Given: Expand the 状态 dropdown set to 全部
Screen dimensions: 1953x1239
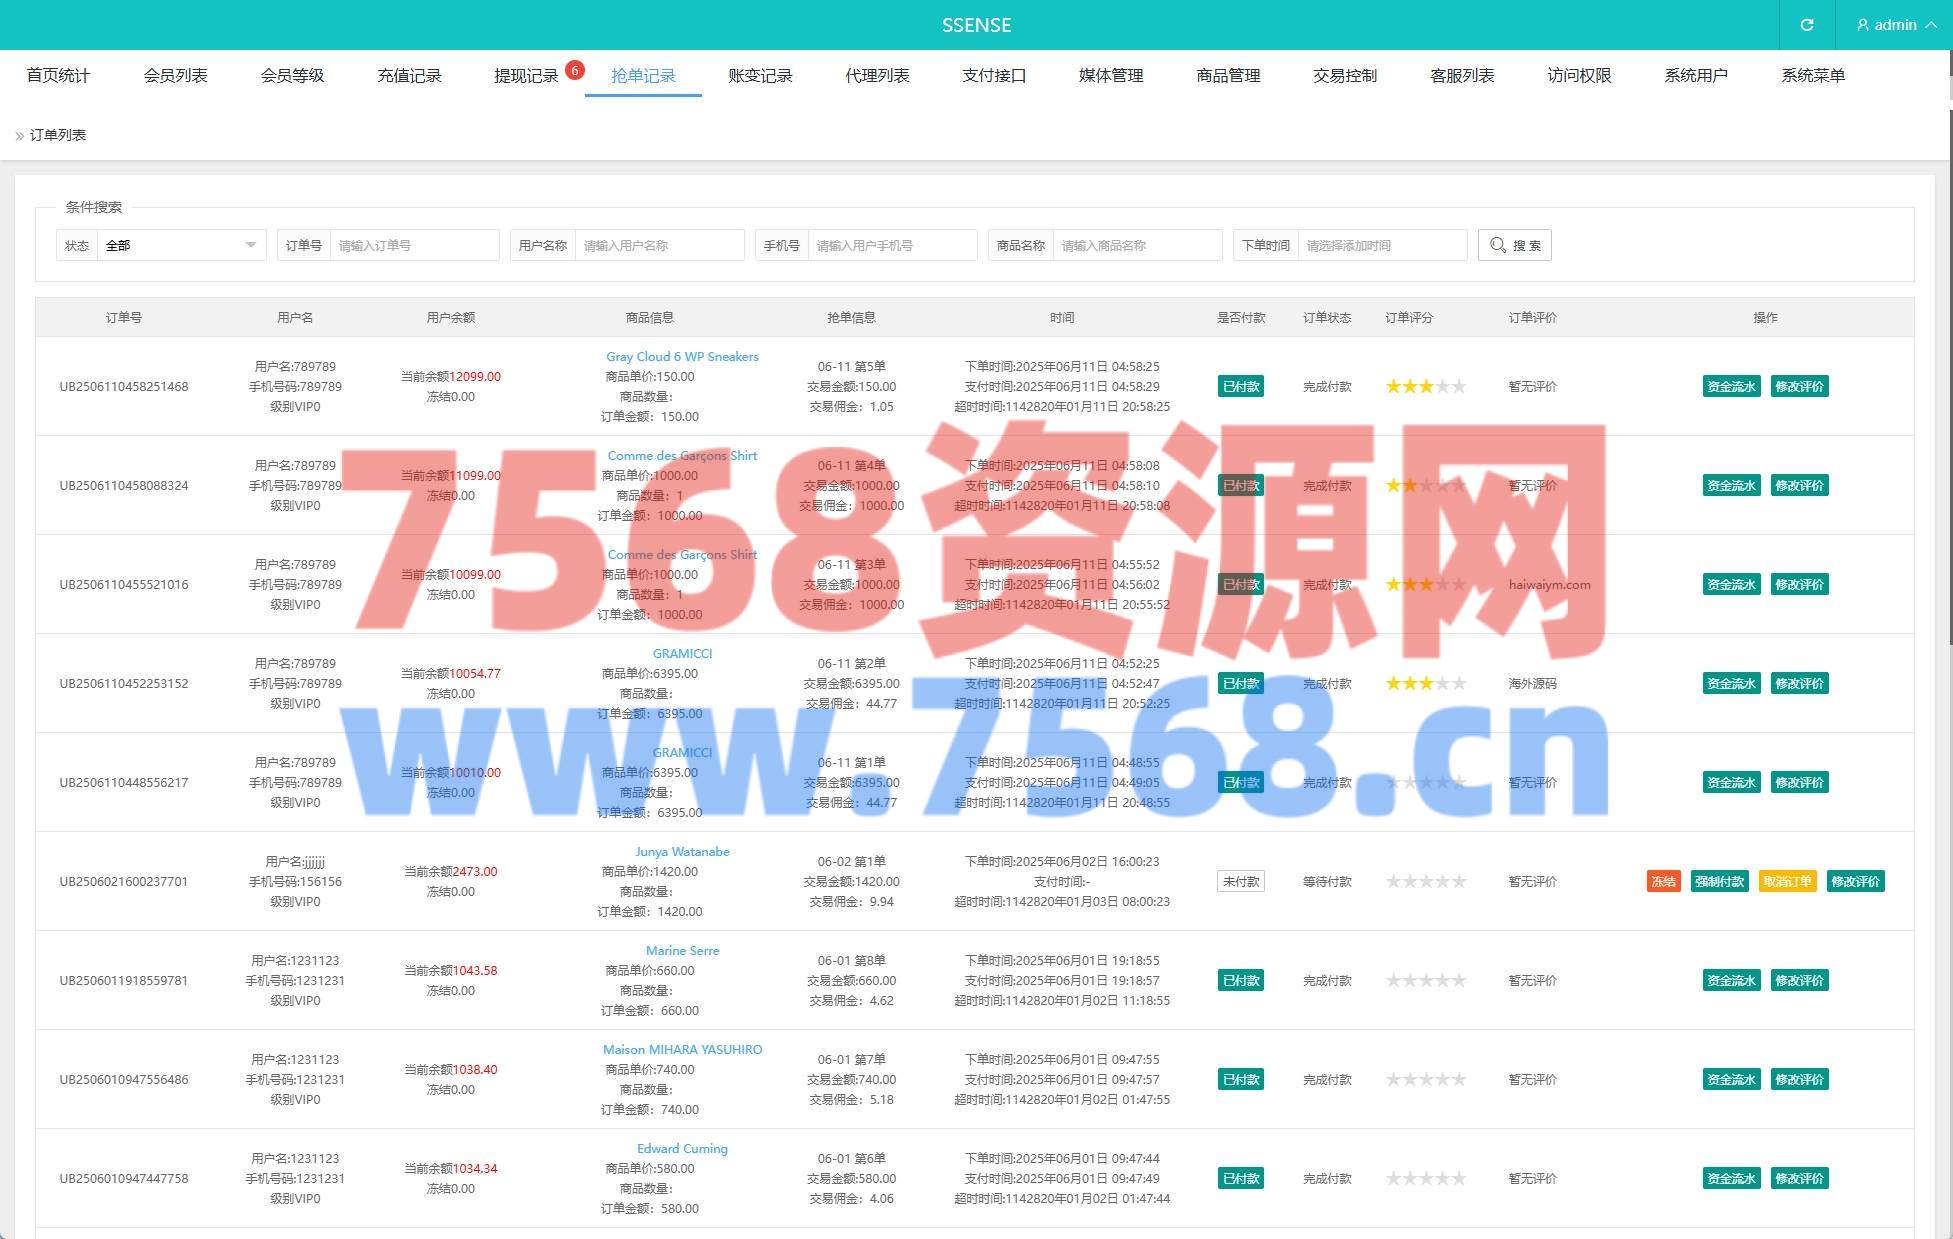Looking at the screenshot, I should [x=181, y=245].
